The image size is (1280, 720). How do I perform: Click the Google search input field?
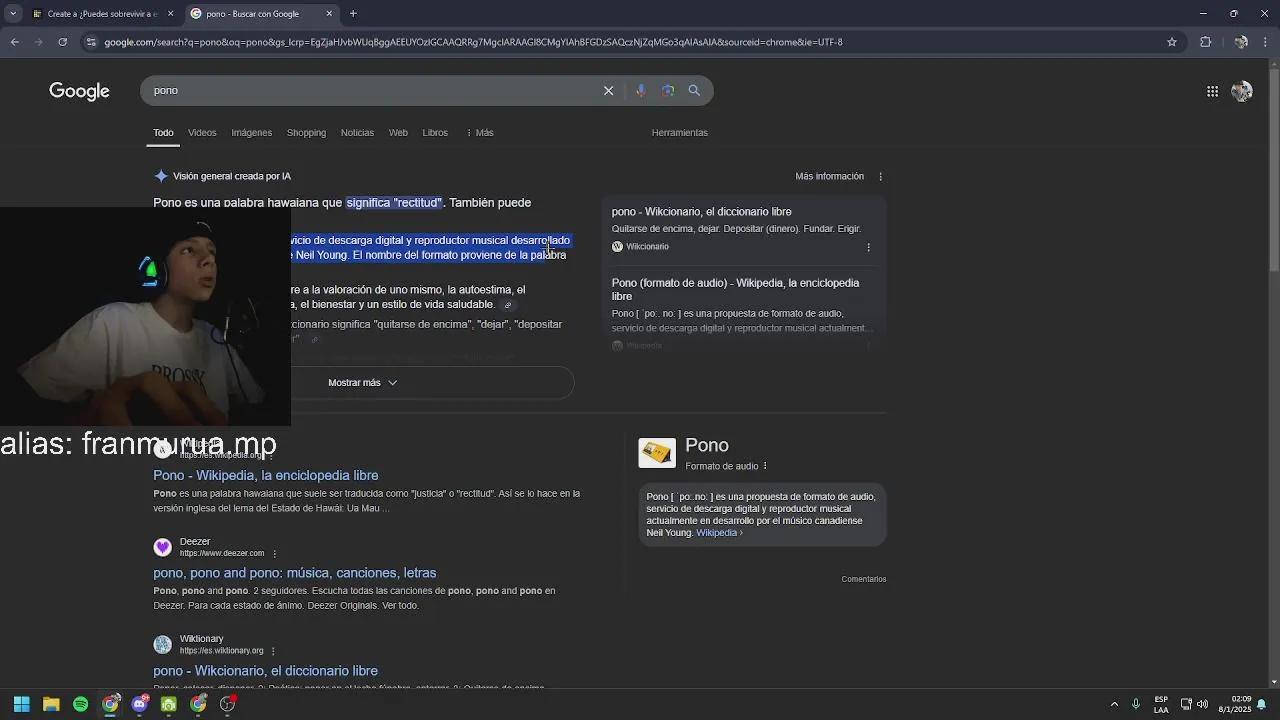(x=370, y=91)
